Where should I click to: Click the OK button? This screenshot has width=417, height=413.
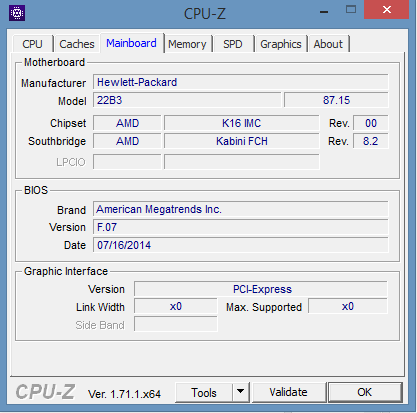coord(365,393)
